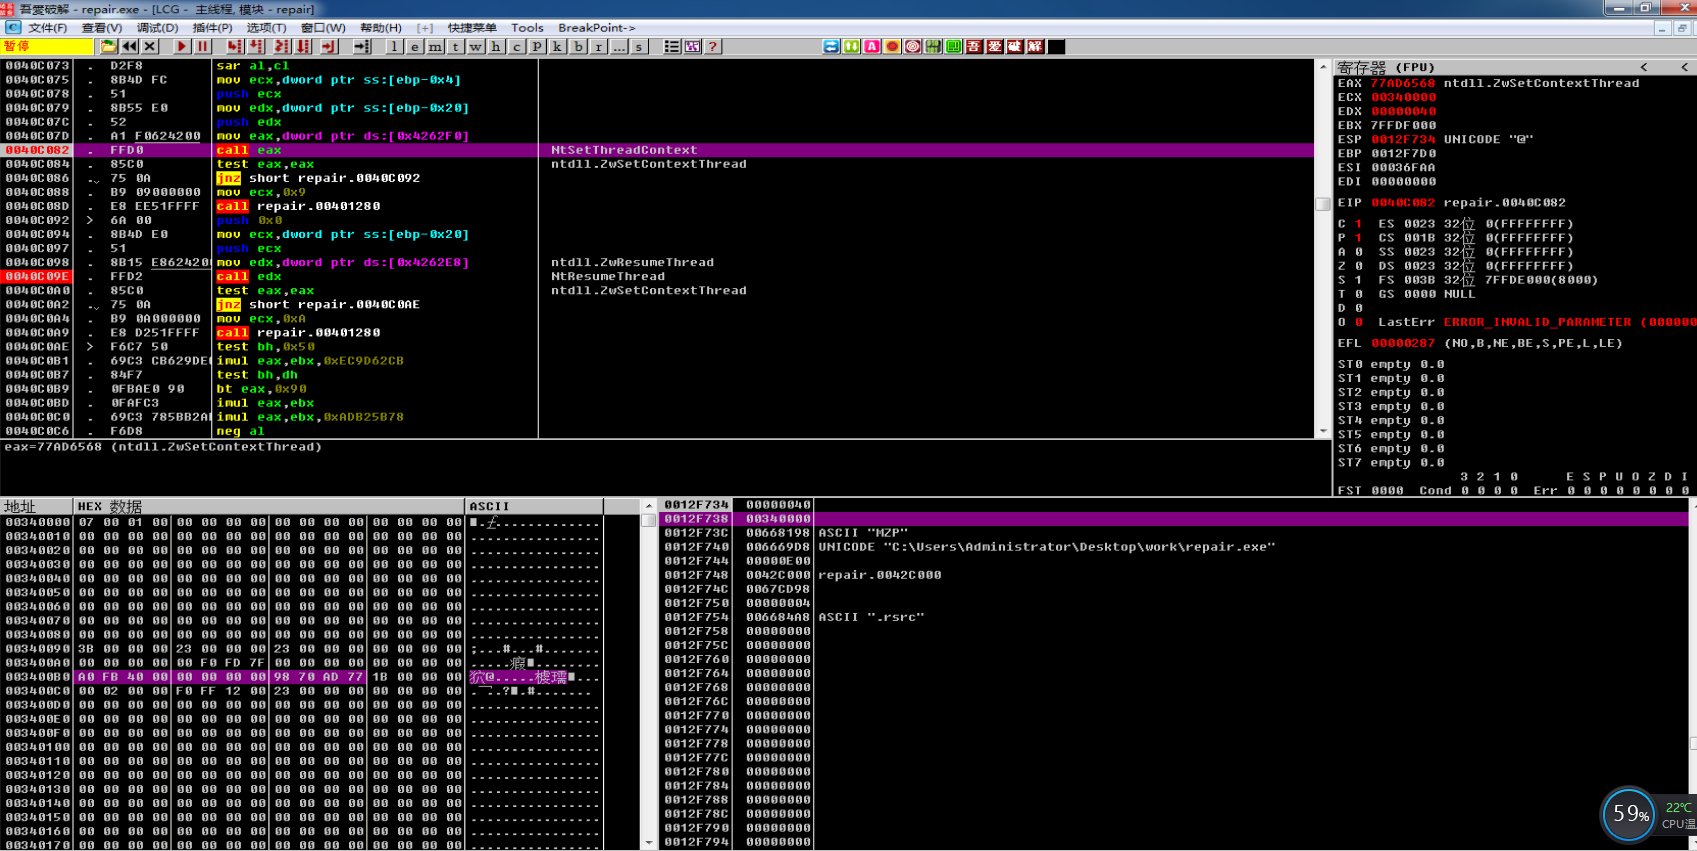Click the red '爱' toolbar icon
The height and width of the screenshot is (851, 1697).
click(995, 46)
